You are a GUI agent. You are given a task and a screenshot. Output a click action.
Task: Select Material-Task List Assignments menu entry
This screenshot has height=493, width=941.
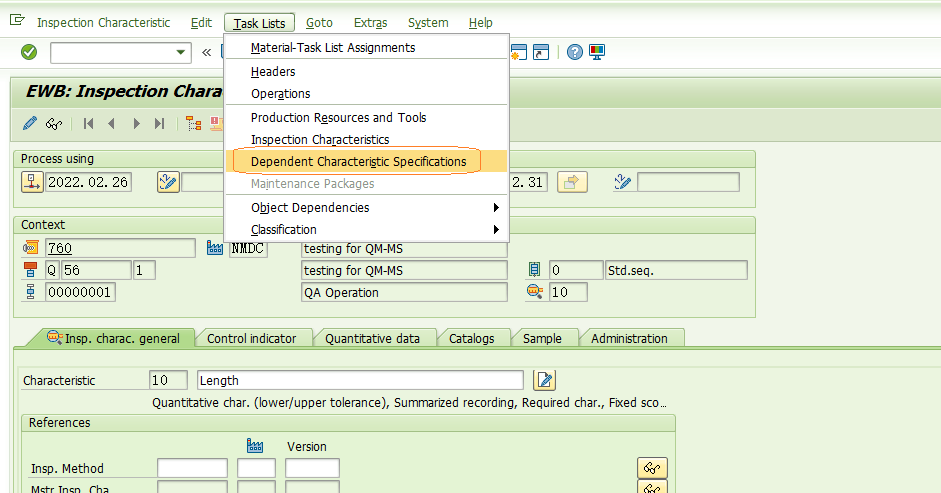tap(367, 47)
